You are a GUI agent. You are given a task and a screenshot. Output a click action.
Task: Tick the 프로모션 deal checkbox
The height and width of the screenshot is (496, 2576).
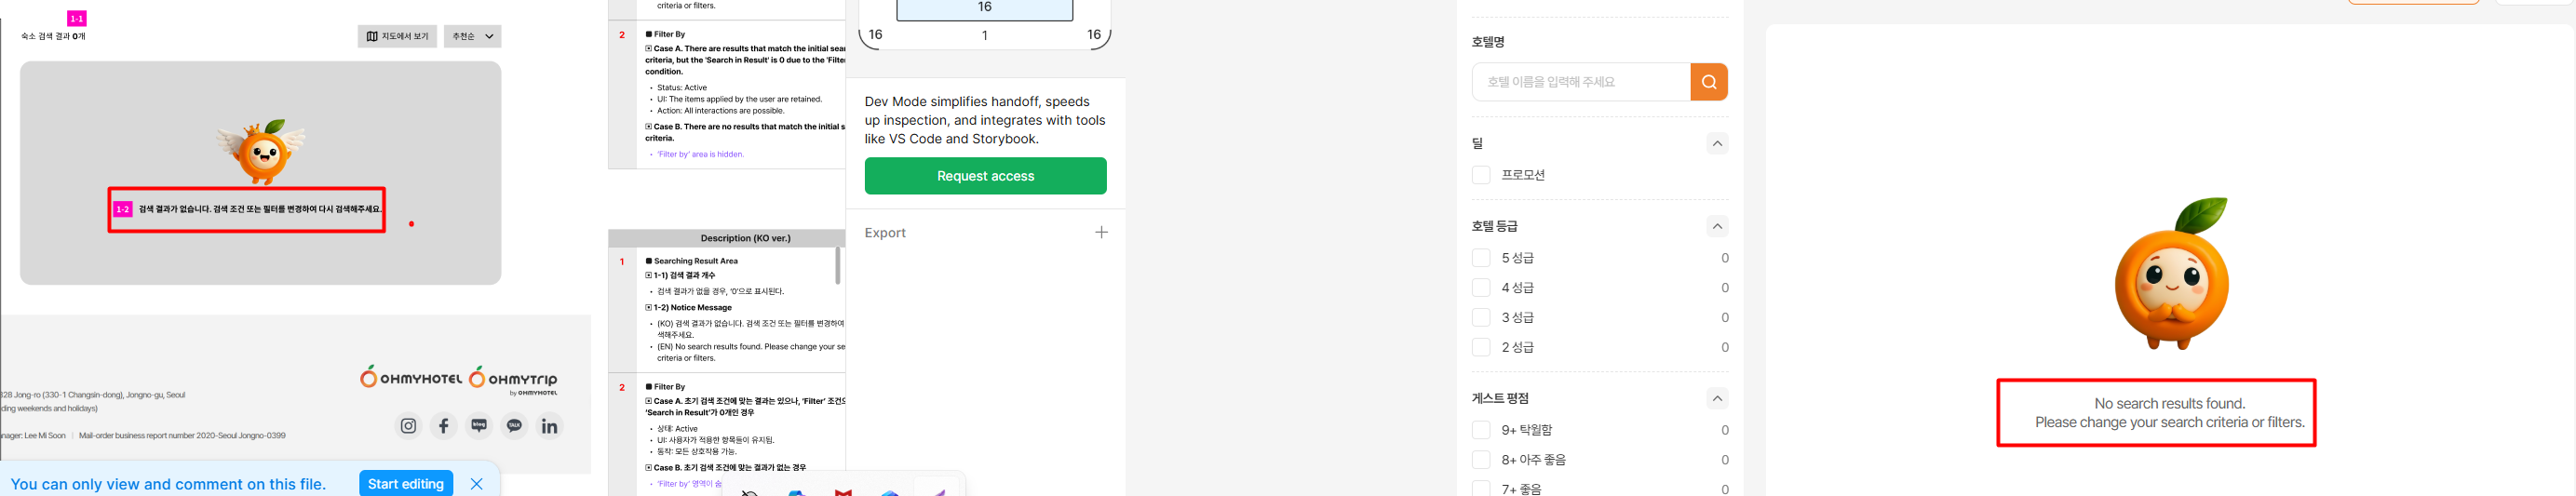pos(1481,175)
